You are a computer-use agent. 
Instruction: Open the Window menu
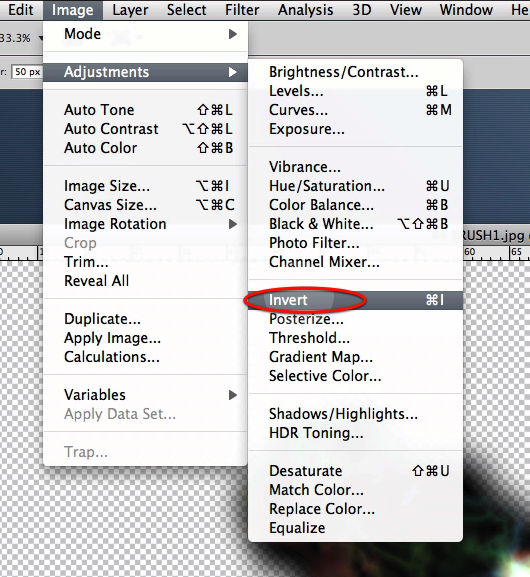coord(466,10)
